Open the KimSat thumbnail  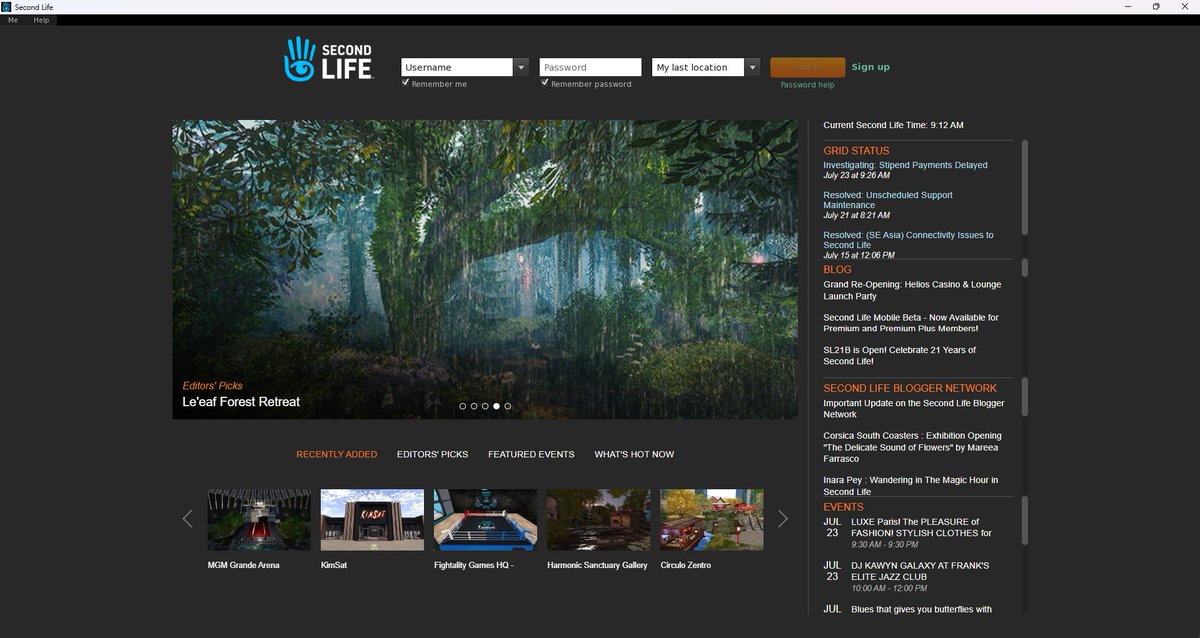tap(372, 519)
